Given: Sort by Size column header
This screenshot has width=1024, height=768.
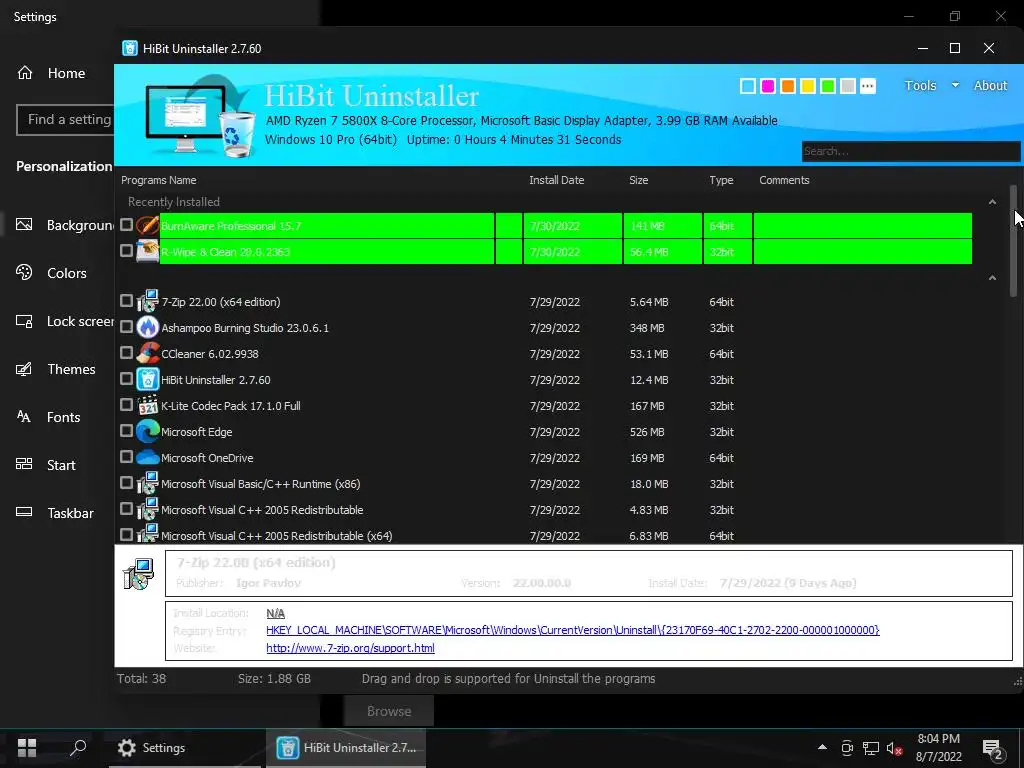Looking at the screenshot, I should coord(639,180).
